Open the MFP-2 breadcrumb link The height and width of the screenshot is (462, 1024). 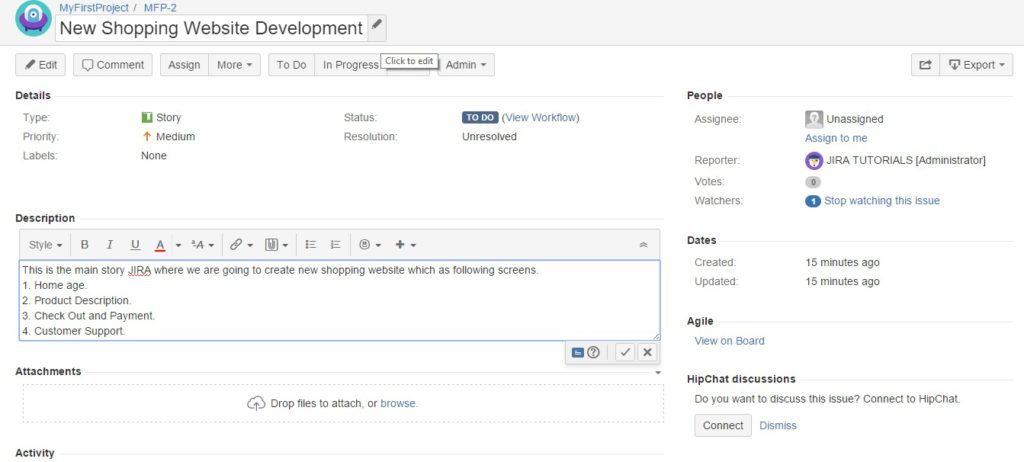(x=160, y=8)
